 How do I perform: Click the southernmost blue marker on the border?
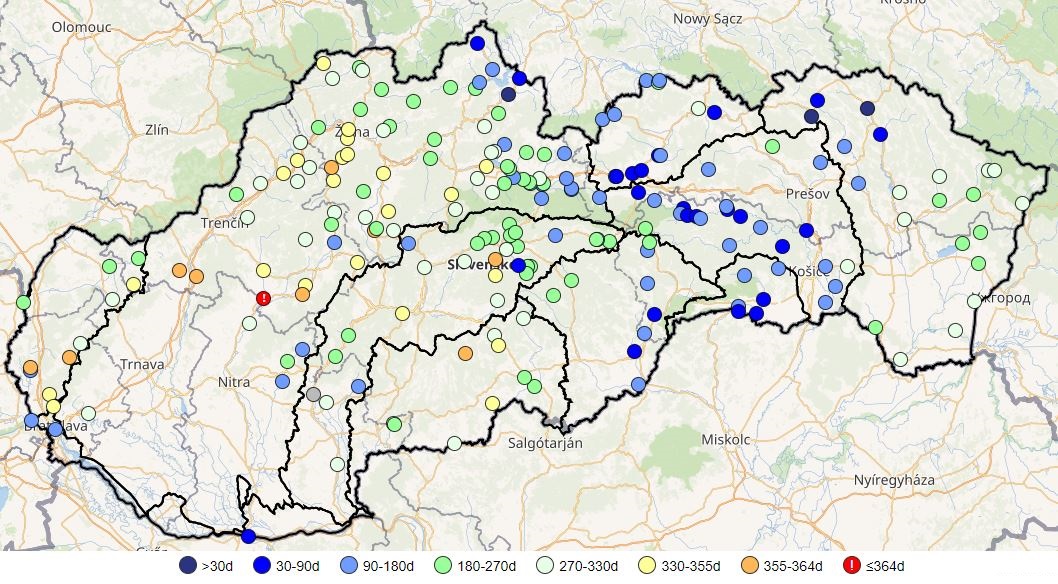pyautogui.click(x=248, y=536)
